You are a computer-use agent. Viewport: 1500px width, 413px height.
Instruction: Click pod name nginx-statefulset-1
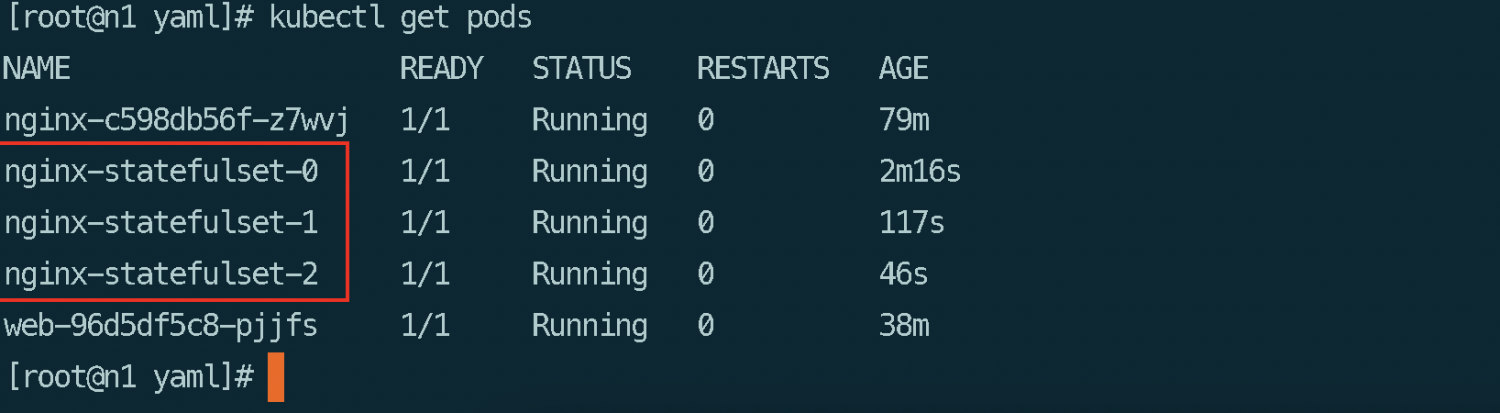pyautogui.click(x=161, y=223)
